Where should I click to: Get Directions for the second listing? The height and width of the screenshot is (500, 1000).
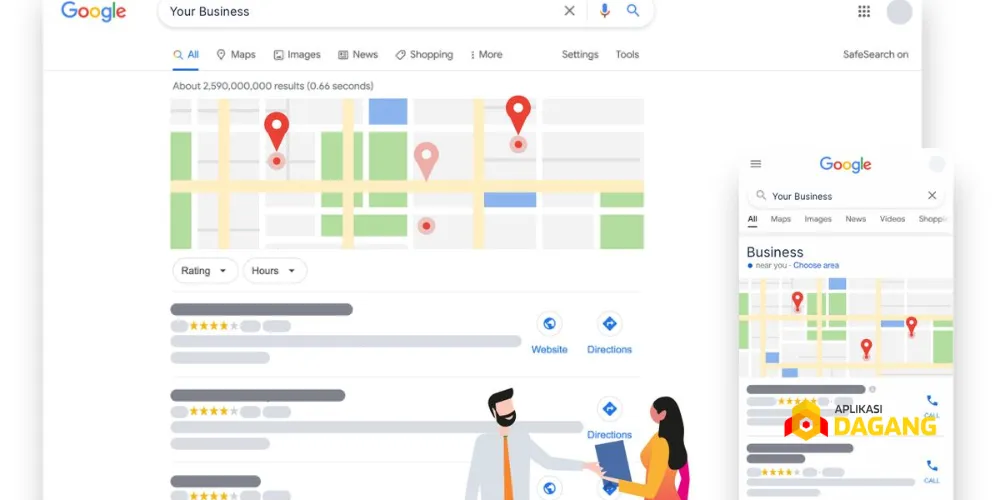(x=609, y=419)
